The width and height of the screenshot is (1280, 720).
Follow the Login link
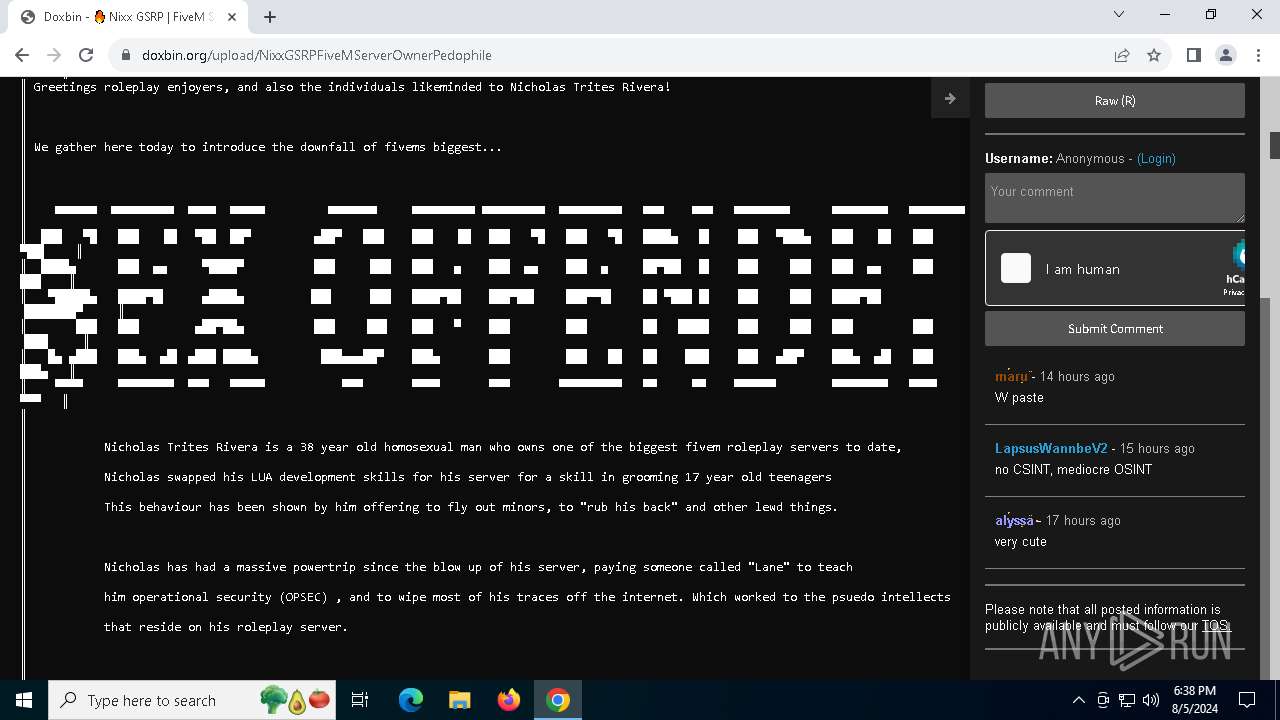(1156, 158)
